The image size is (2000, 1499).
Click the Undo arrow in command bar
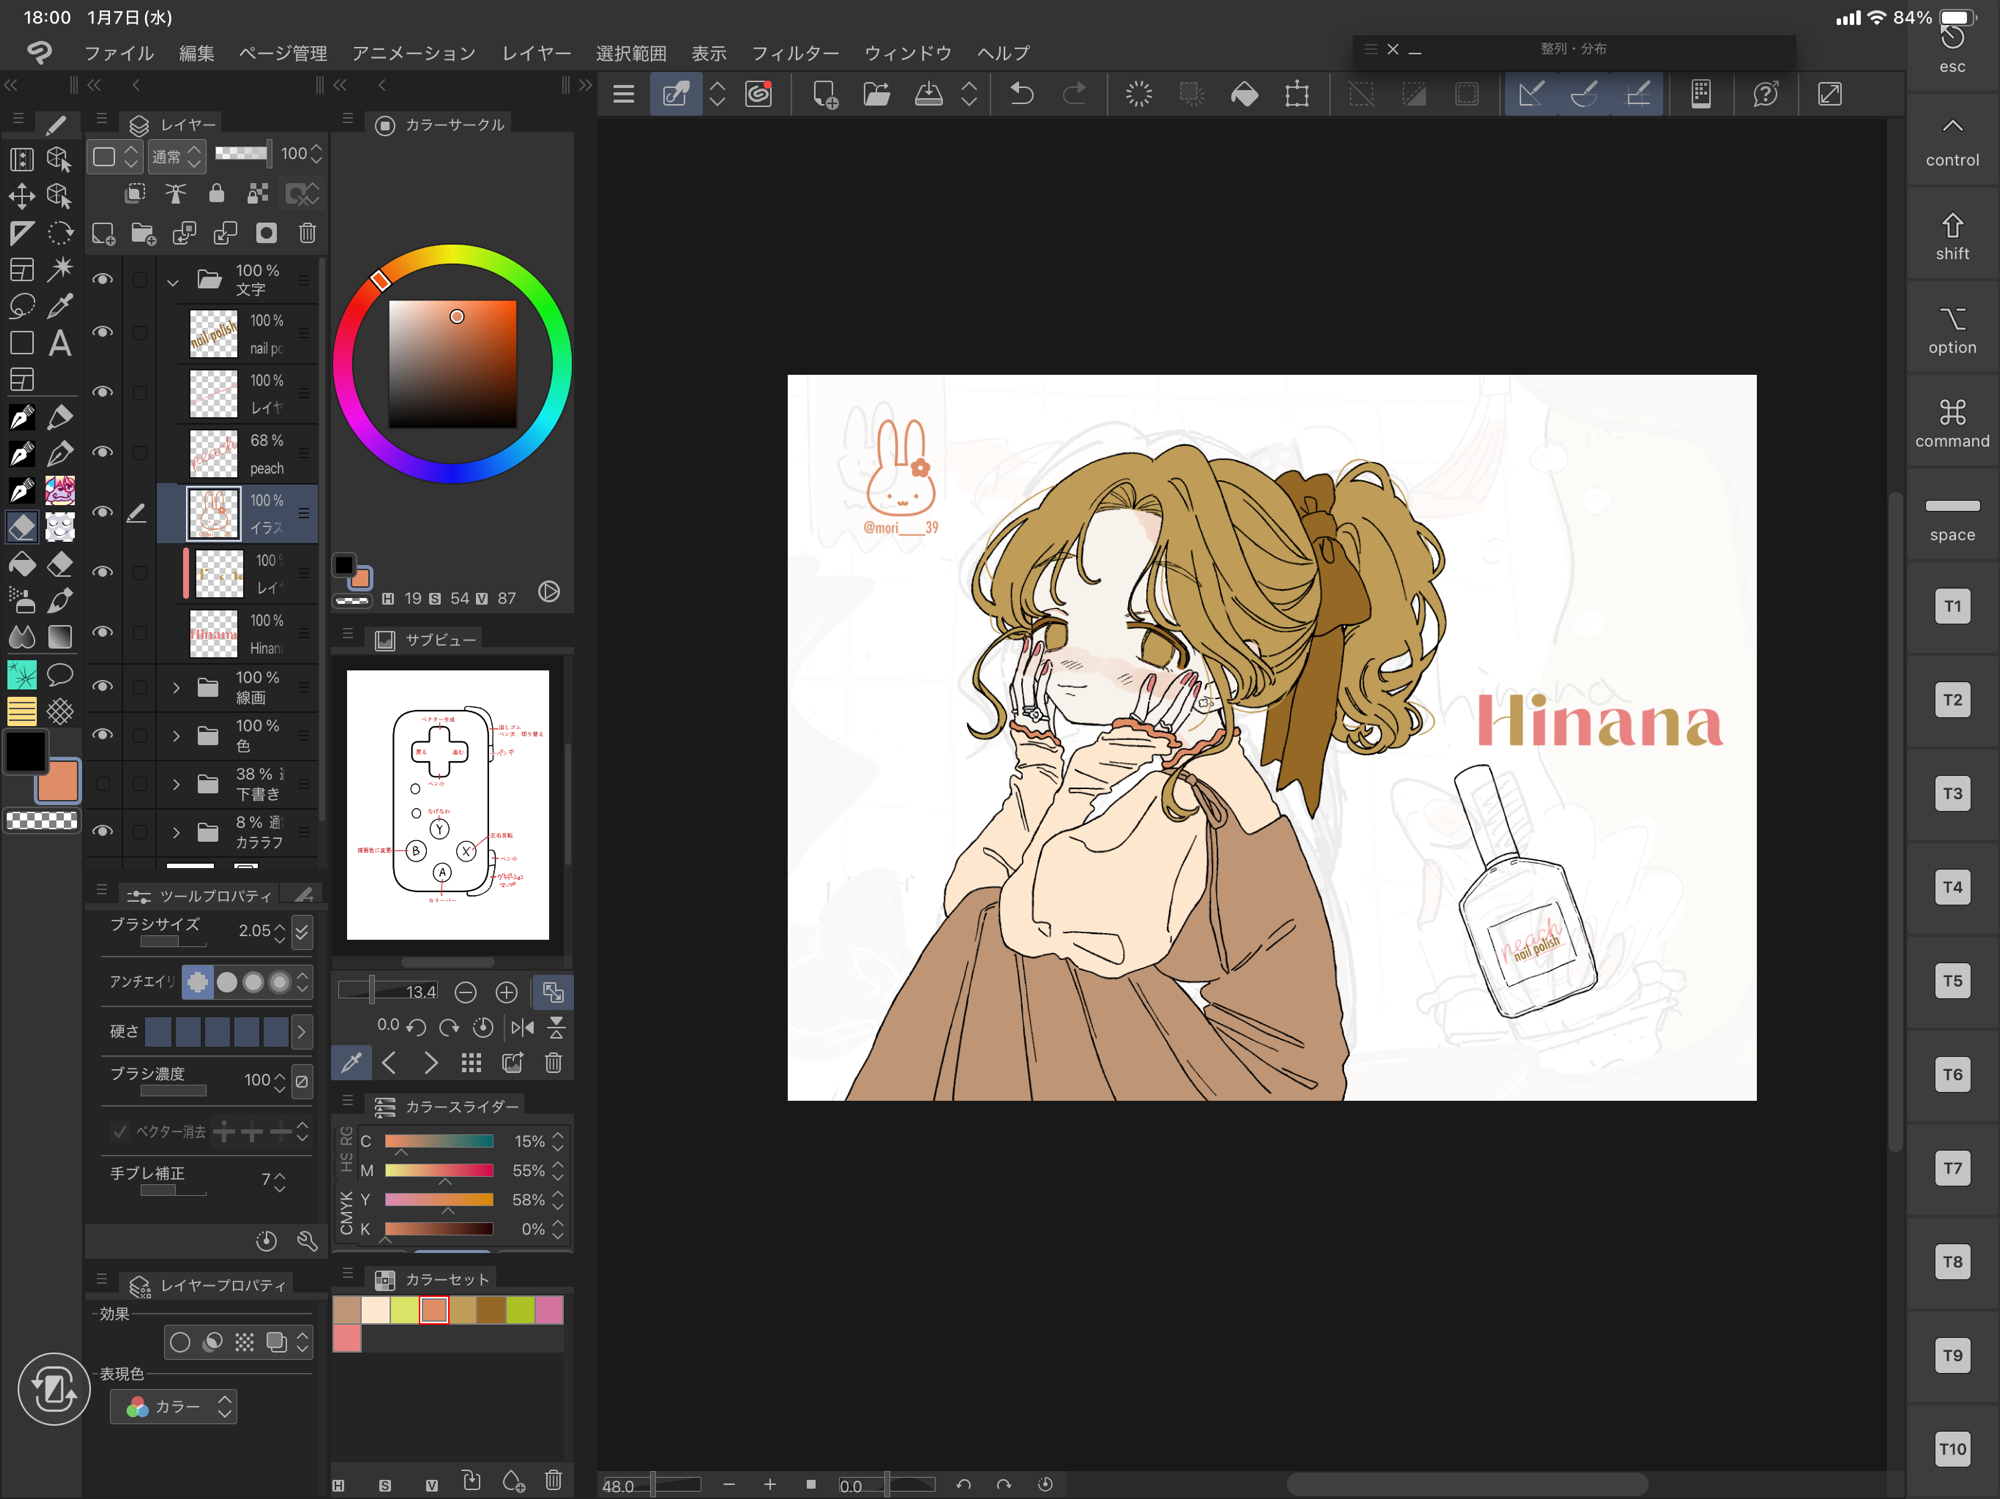1021,94
